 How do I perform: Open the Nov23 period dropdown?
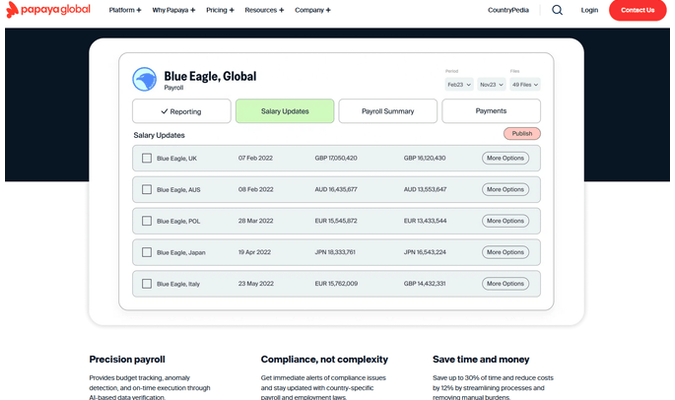tap(491, 84)
